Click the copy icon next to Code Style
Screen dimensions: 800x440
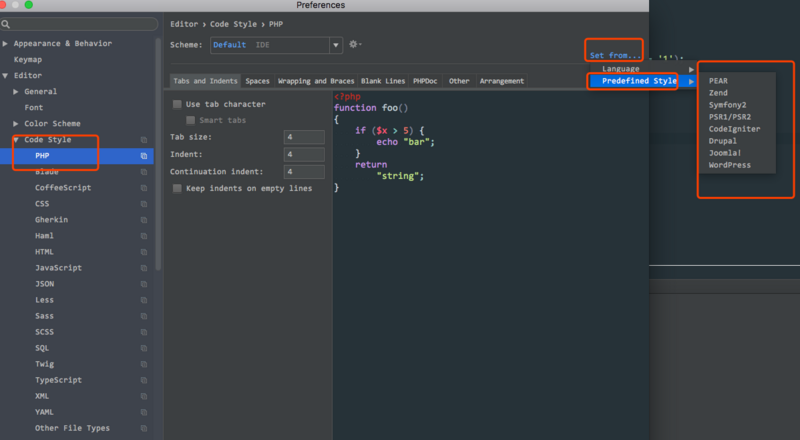point(144,140)
